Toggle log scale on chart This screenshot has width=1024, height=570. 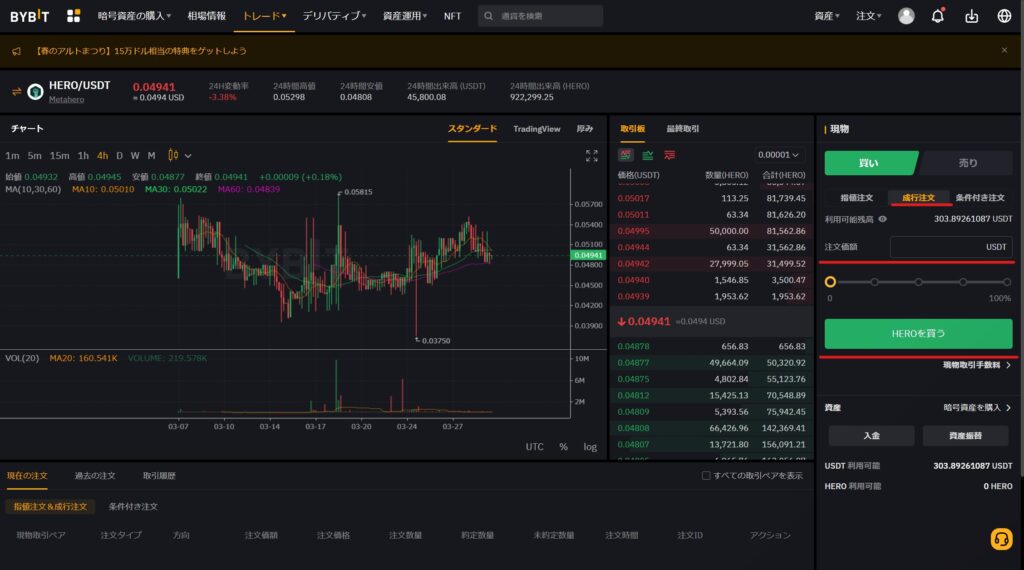pyautogui.click(x=590, y=447)
